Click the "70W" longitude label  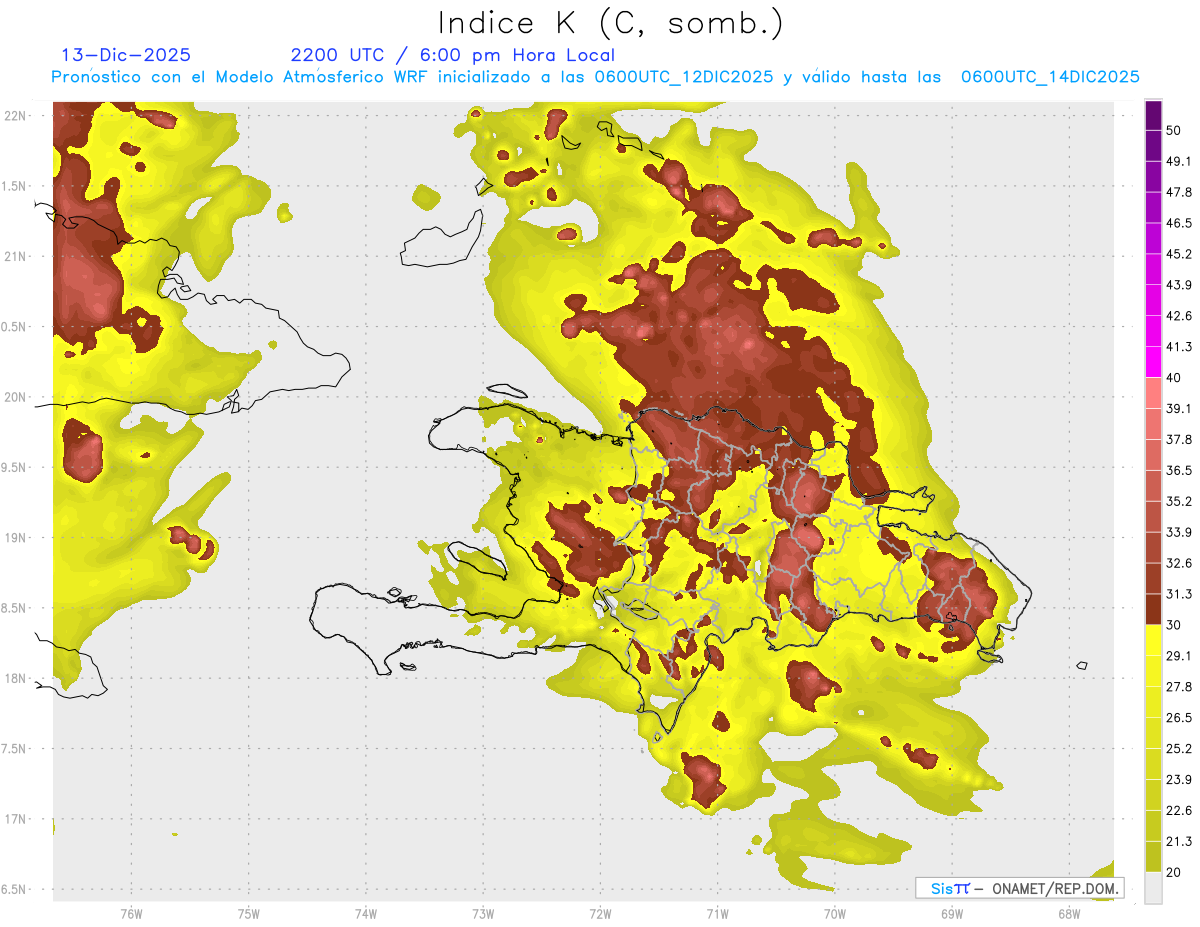pos(834,913)
